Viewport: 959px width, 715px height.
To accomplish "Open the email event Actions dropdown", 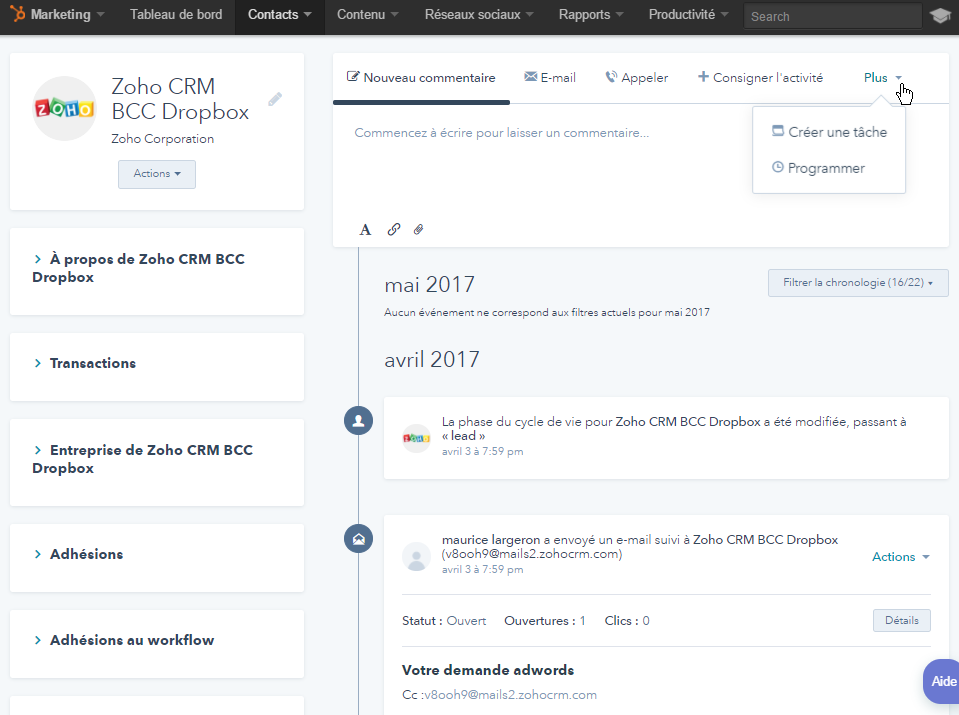I will pos(901,557).
